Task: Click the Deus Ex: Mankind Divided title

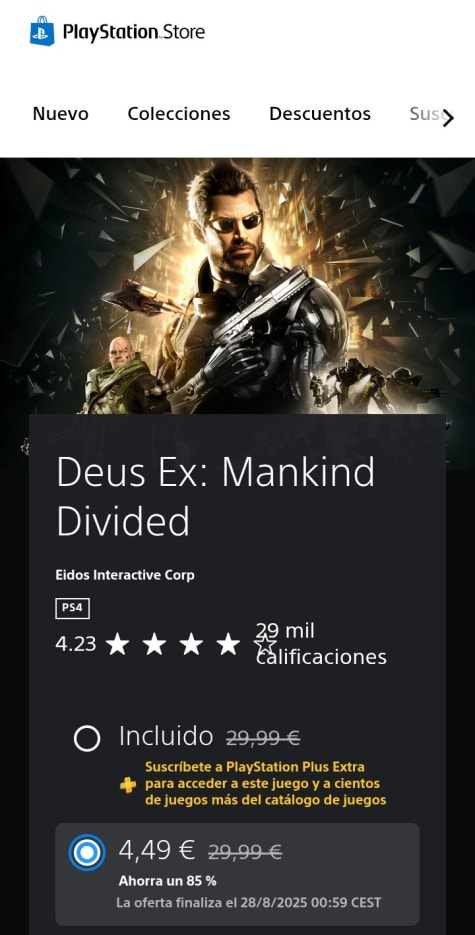Action: 216,496
